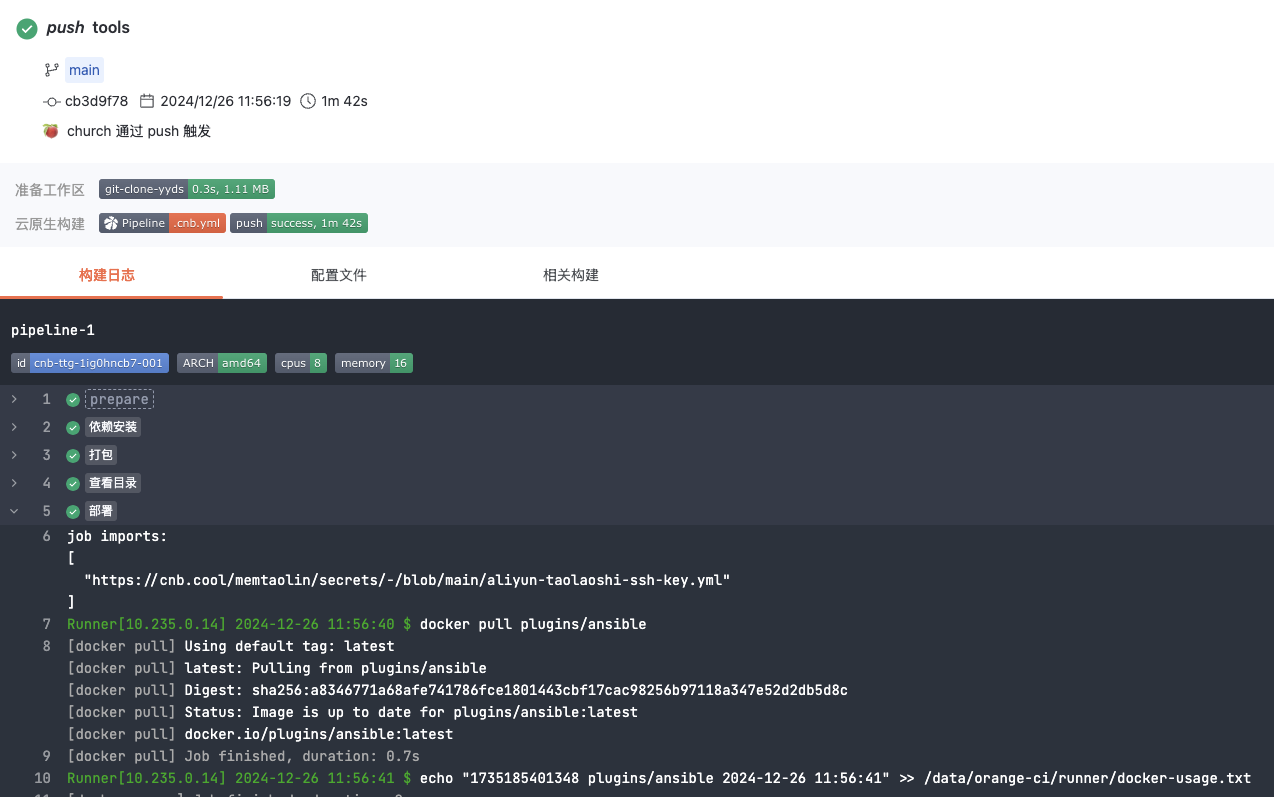Click the green check icon on prepare step
The width and height of the screenshot is (1274, 797).
tap(73, 400)
